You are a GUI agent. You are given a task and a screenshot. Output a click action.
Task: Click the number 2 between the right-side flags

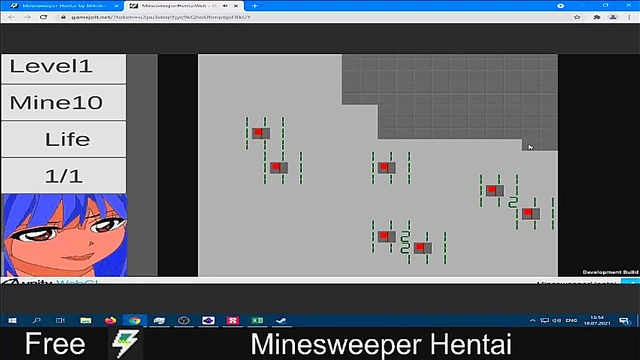click(x=513, y=202)
